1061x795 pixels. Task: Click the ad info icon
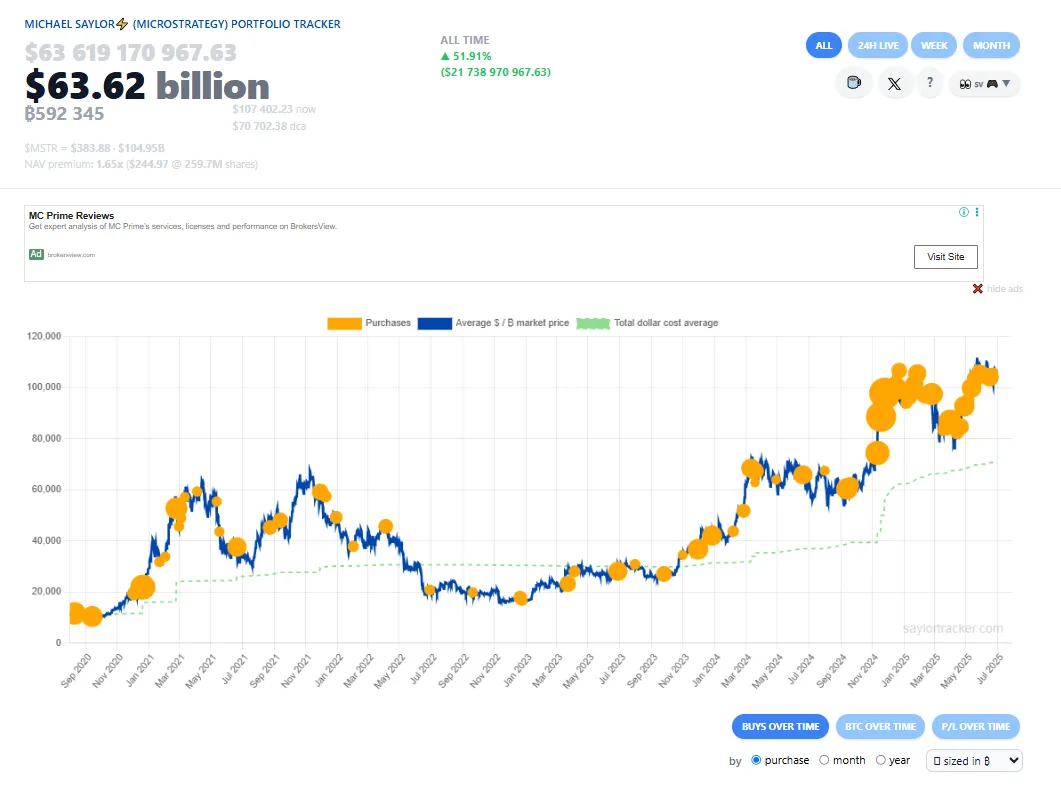[964, 212]
